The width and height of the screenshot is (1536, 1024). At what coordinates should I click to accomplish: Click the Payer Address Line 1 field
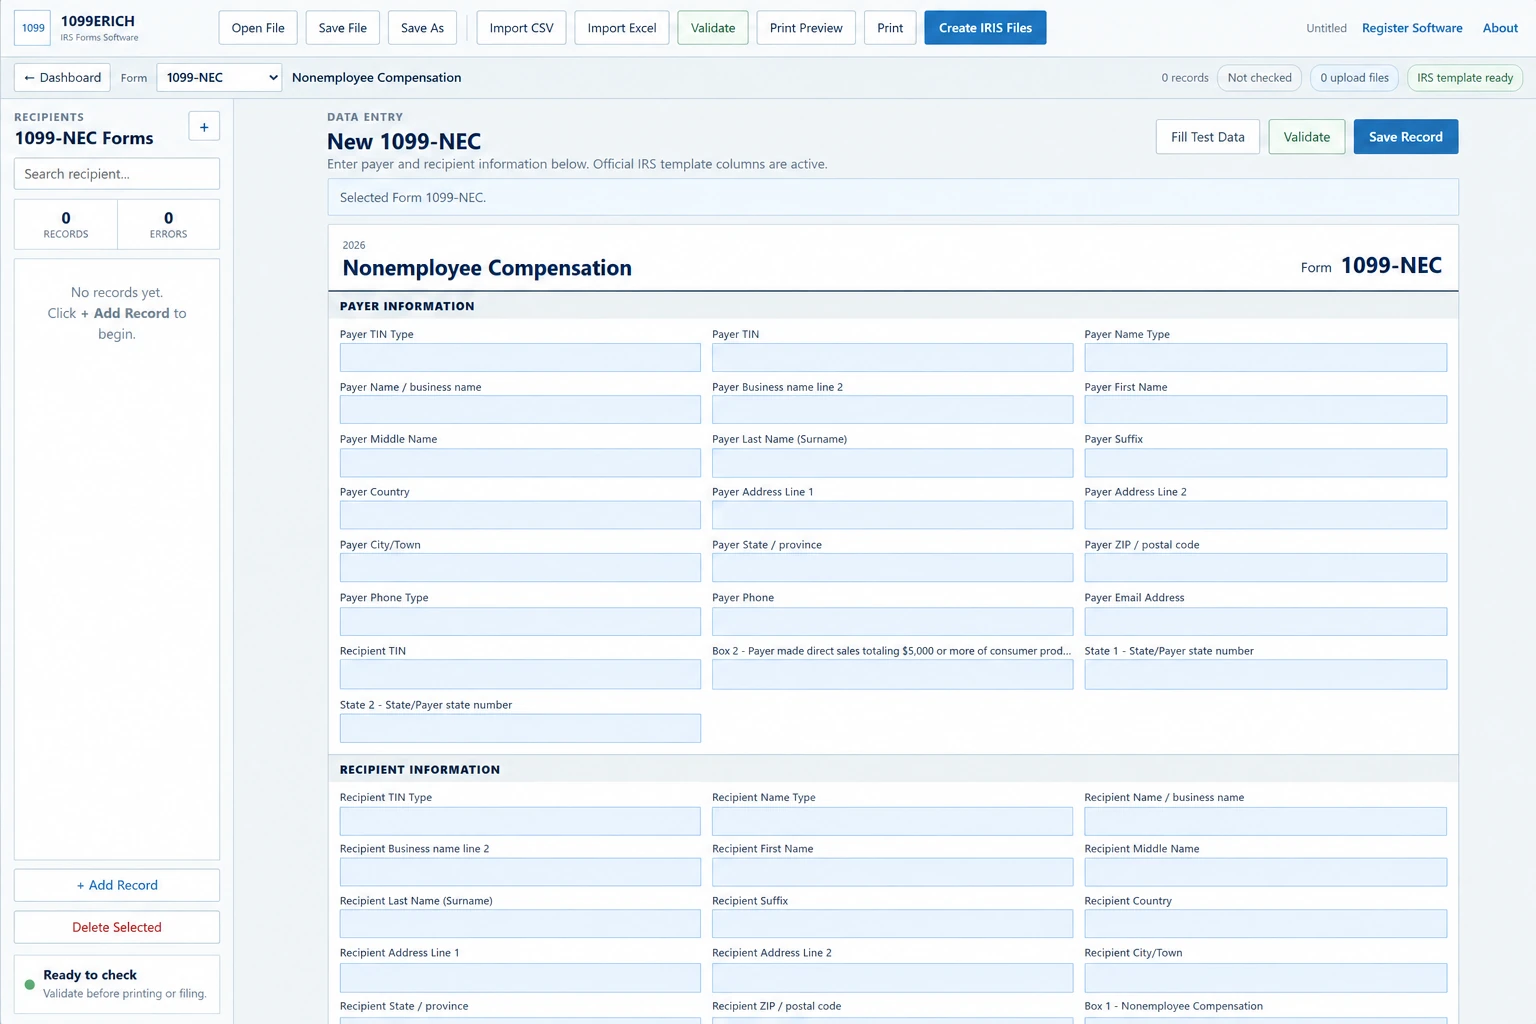(892, 515)
